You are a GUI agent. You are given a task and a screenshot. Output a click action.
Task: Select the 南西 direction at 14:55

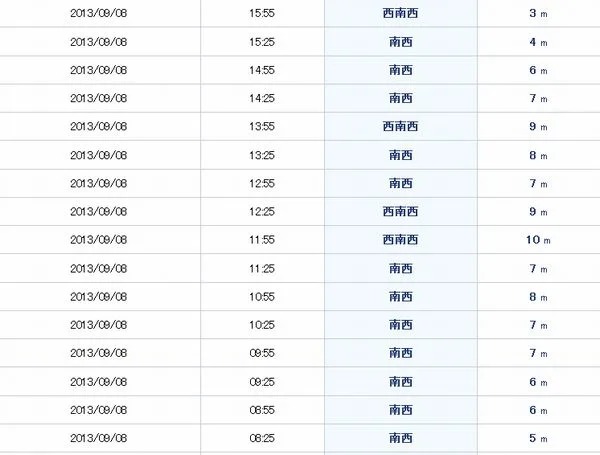(x=401, y=70)
